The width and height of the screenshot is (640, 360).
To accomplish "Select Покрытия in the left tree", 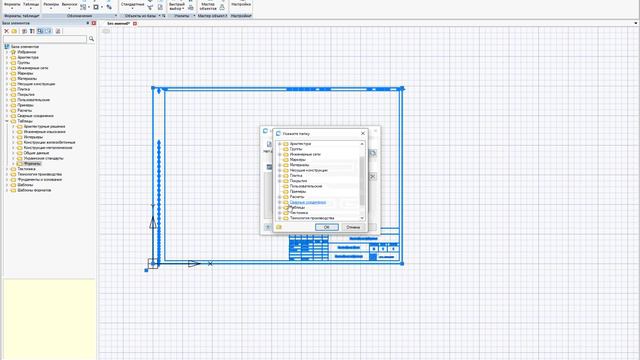I will 26,95.
